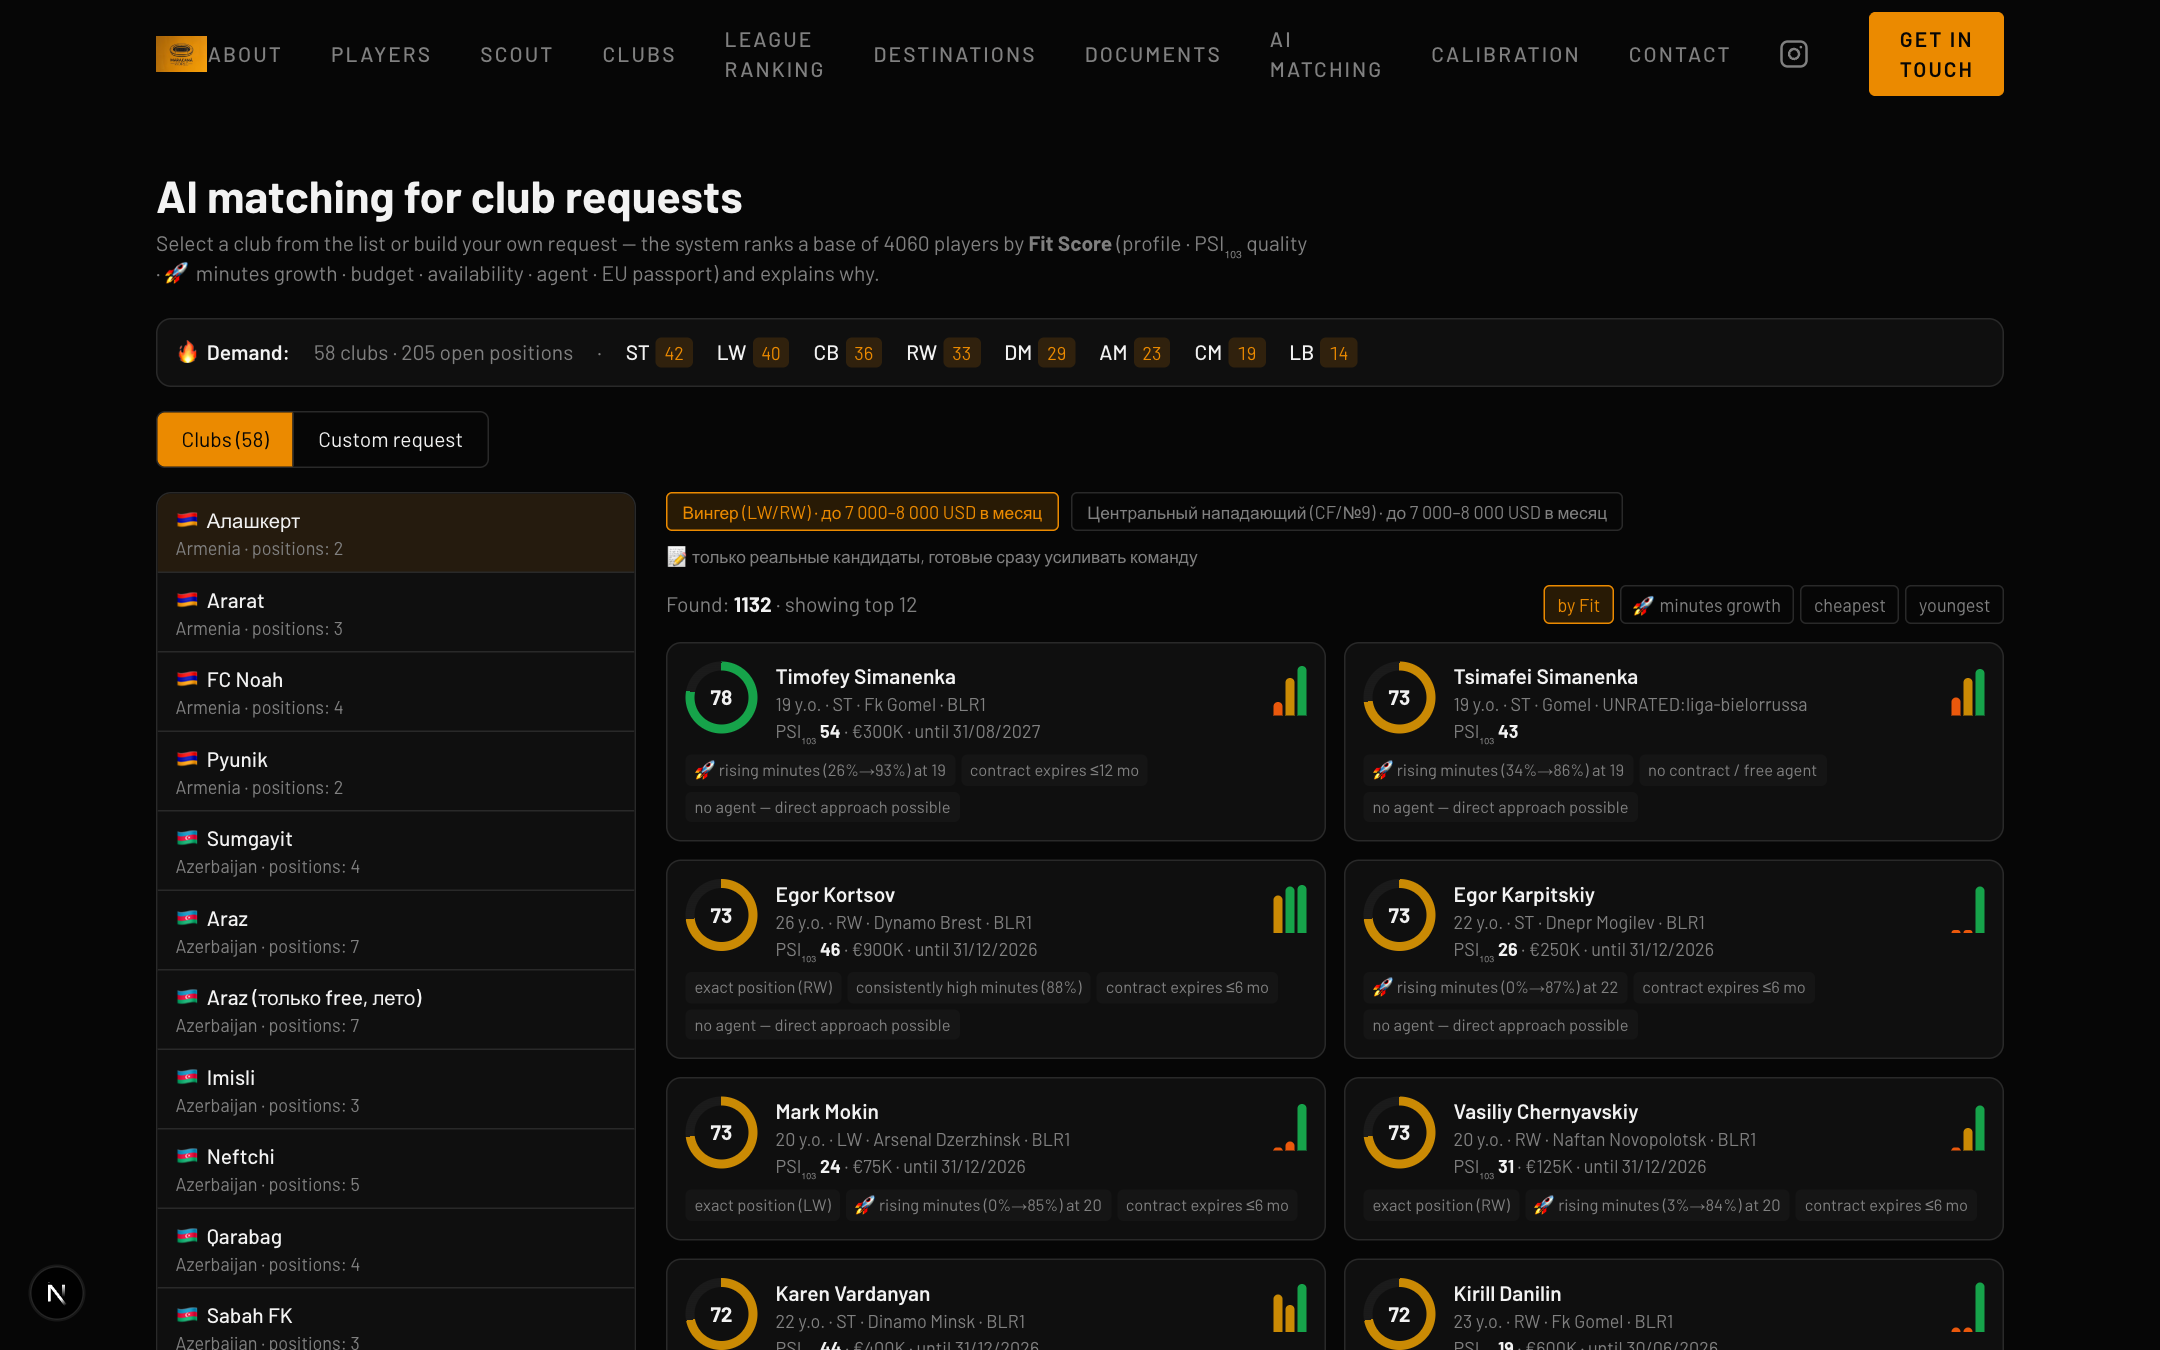Select the Pyunik club

(396, 772)
